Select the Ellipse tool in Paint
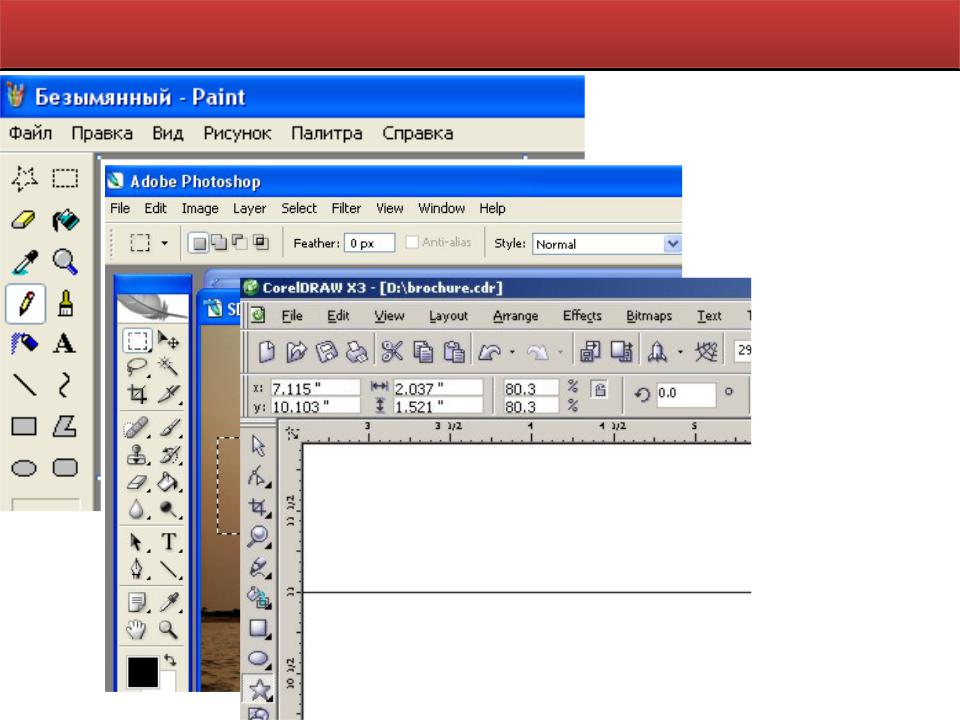The height and width of the screenshot is (720, 960). point(24,468)
